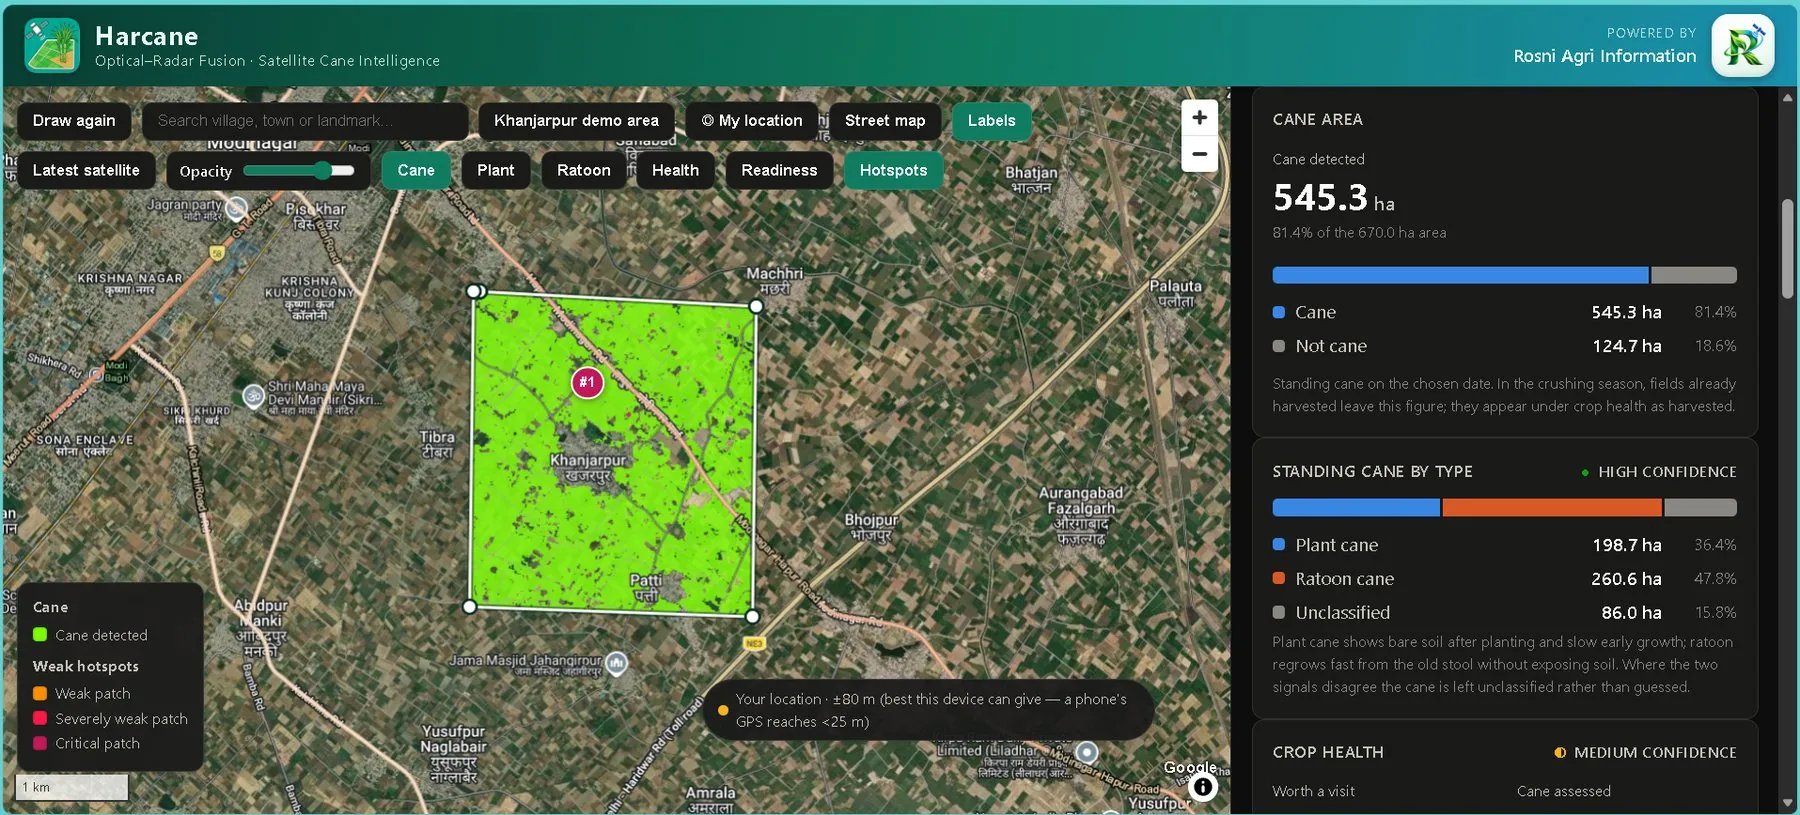Switch to the Cane layer tab

pos(416,171)
